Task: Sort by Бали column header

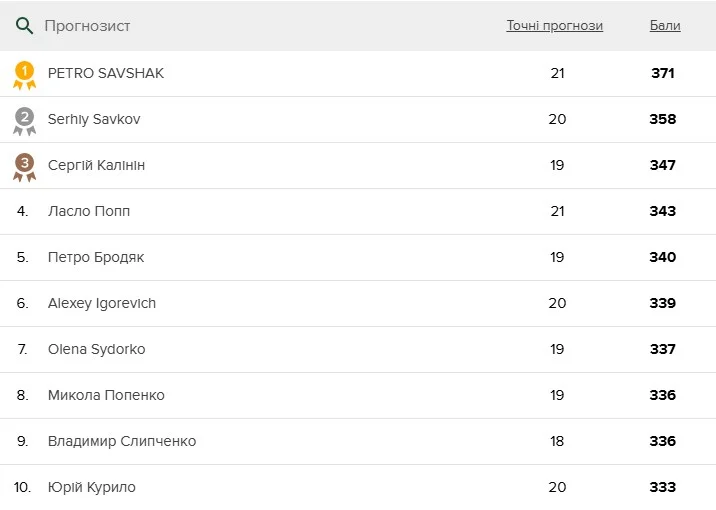Action: coord(665,26)
